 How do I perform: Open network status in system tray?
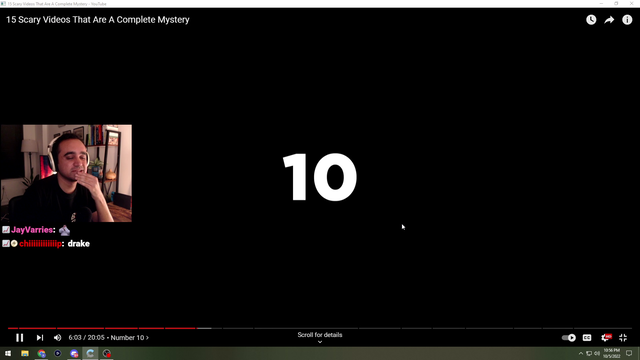click(x=589, y=353)
